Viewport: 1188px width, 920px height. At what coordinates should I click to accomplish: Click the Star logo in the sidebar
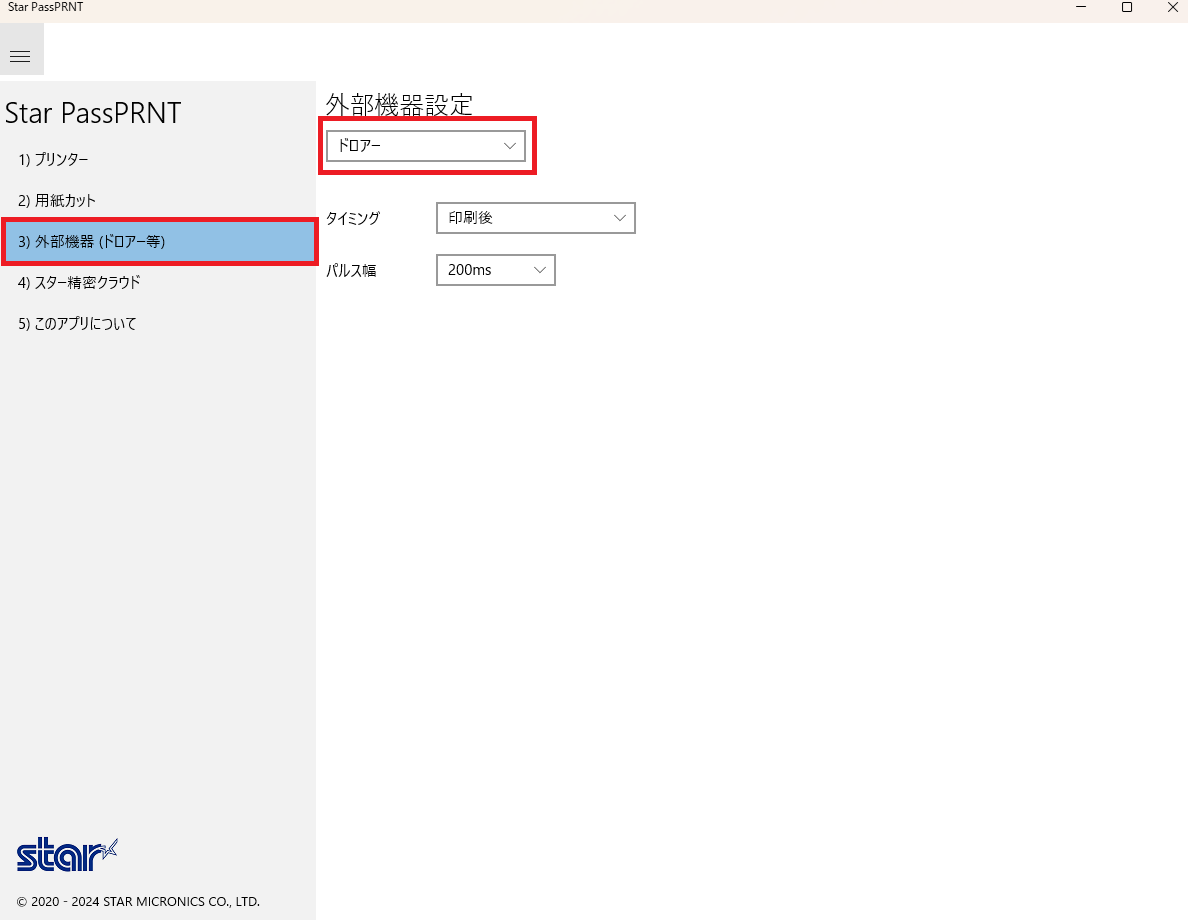coord(67,855)
